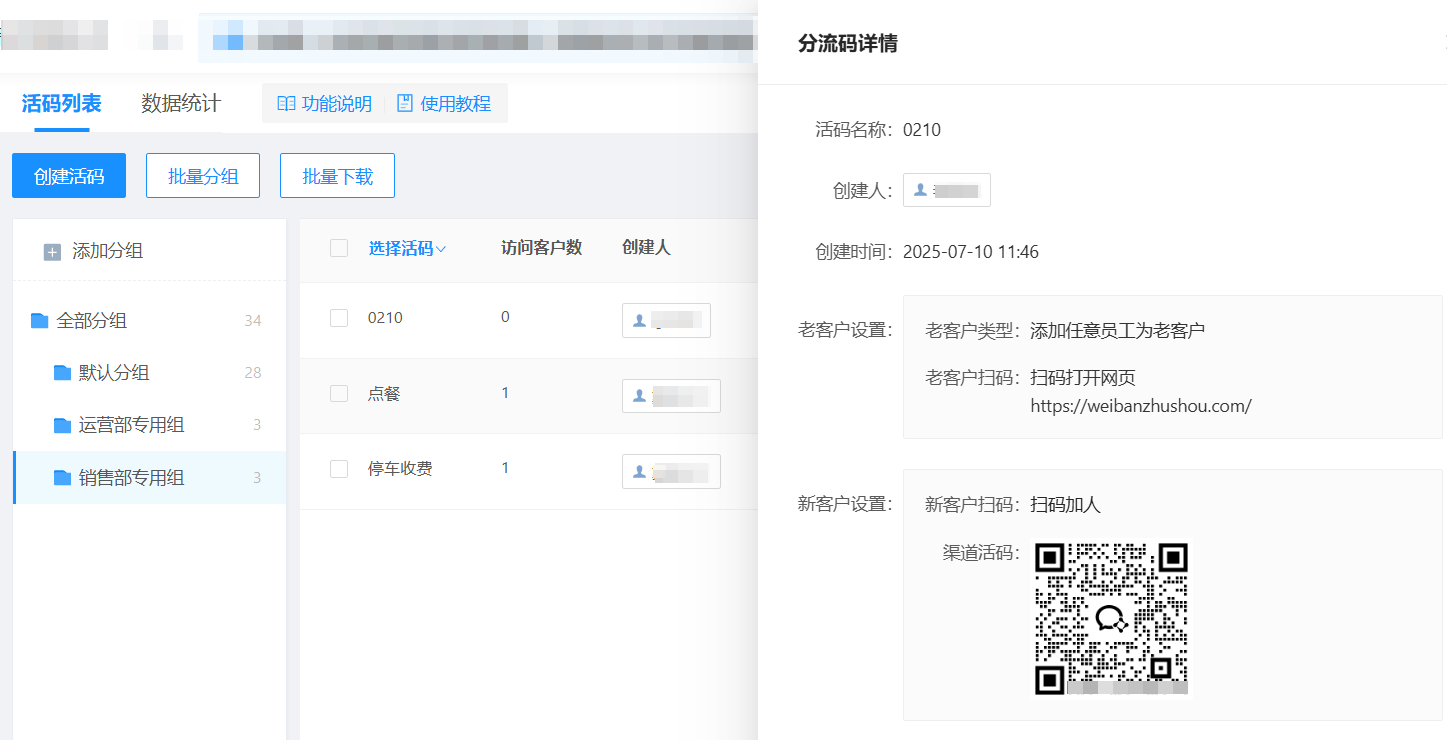Open the 功能说明 link
1447x740 pixels.
tap(325, 104)
